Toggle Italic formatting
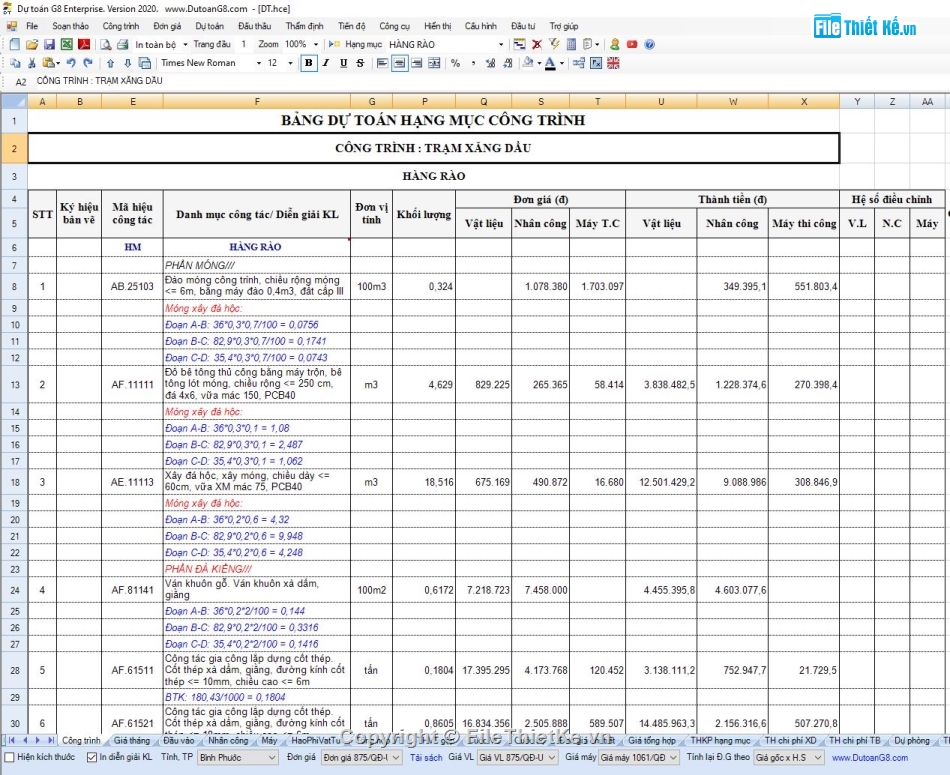 tap(326, 63)
